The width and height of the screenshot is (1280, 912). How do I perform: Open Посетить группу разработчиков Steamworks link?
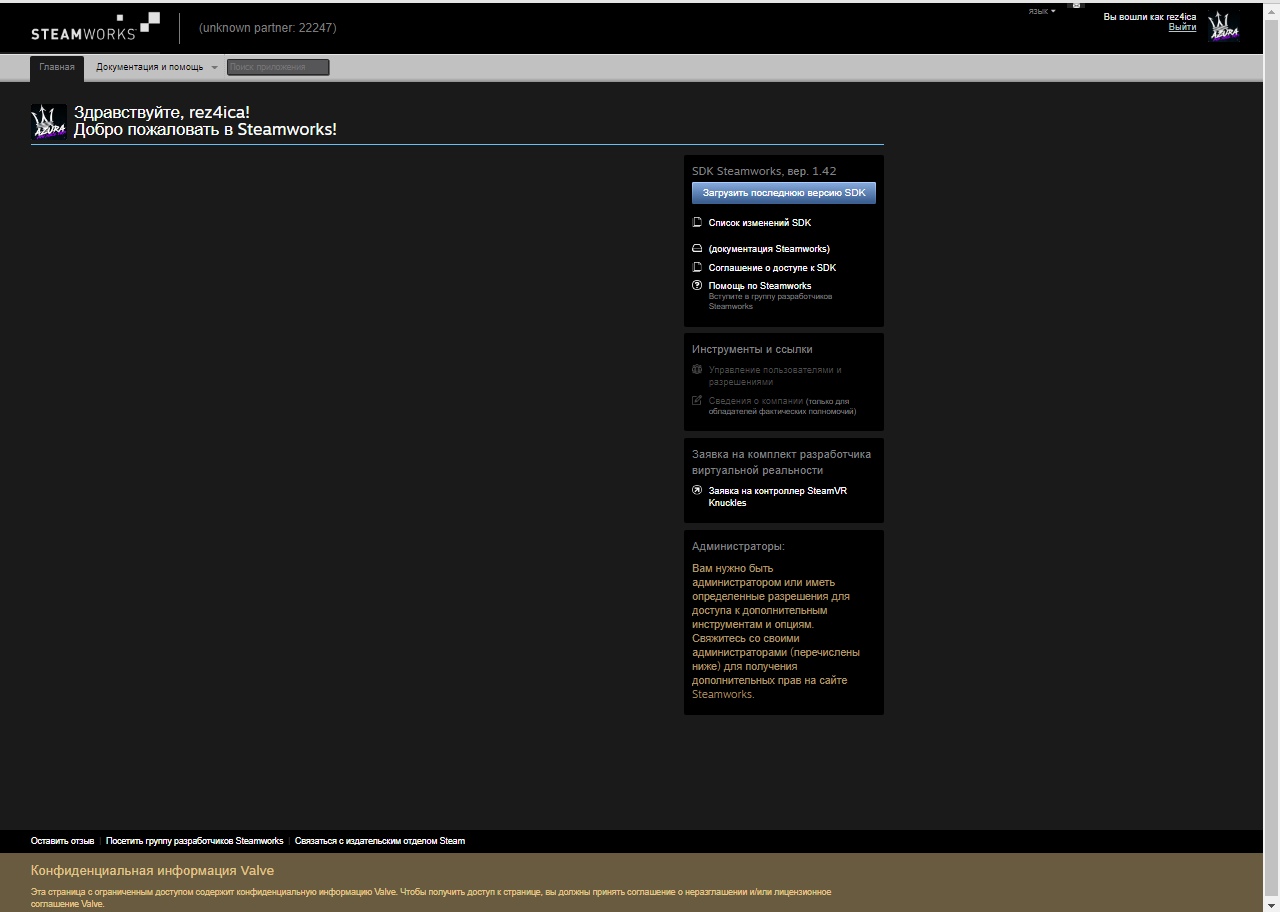click(194, 841)
